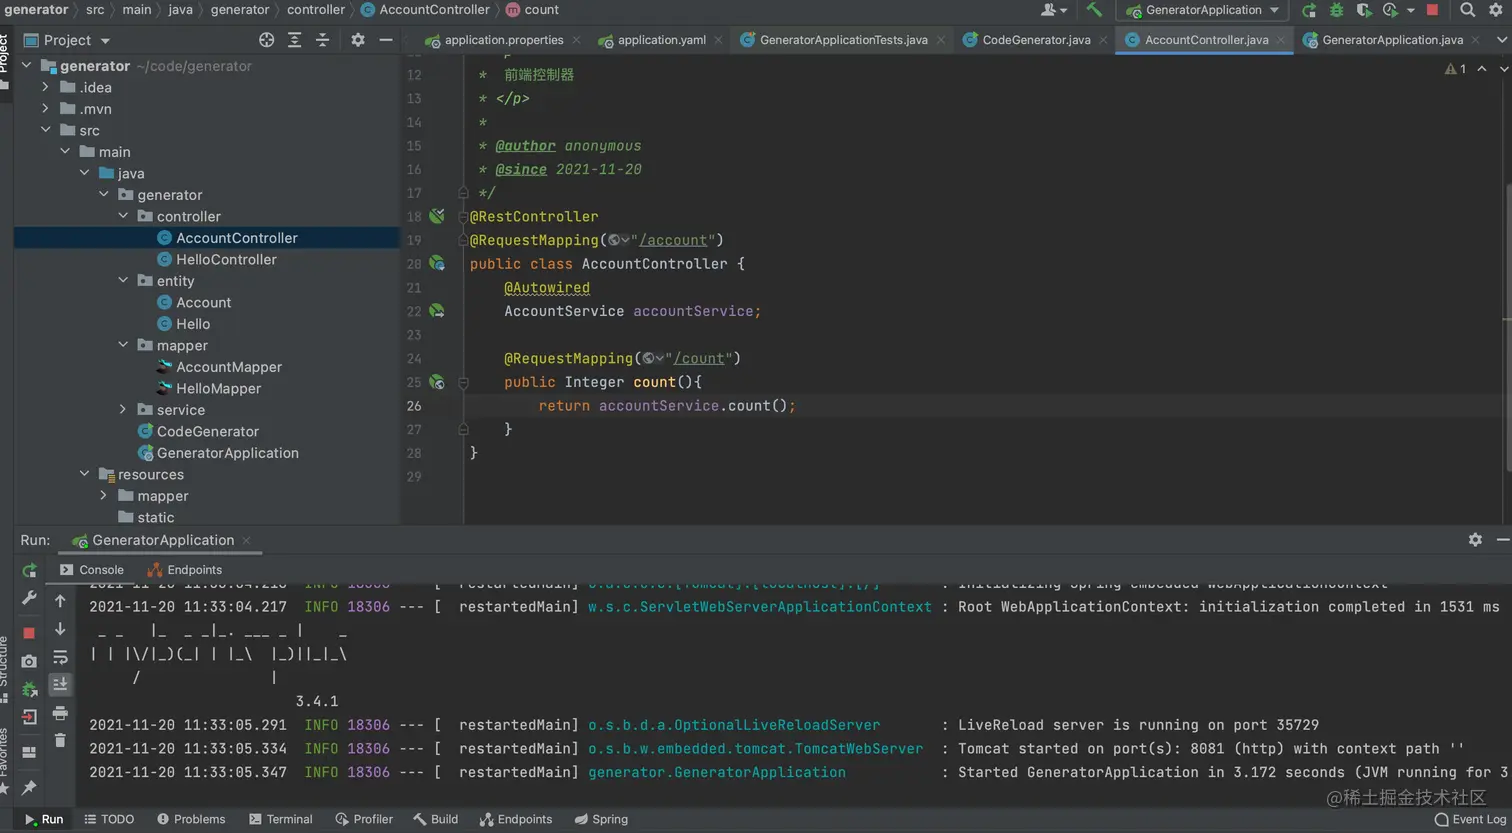This screenshot has width=1512, height=833.
Task: Toggle code fold marker at count method line 25
Action: coord(463,382)
